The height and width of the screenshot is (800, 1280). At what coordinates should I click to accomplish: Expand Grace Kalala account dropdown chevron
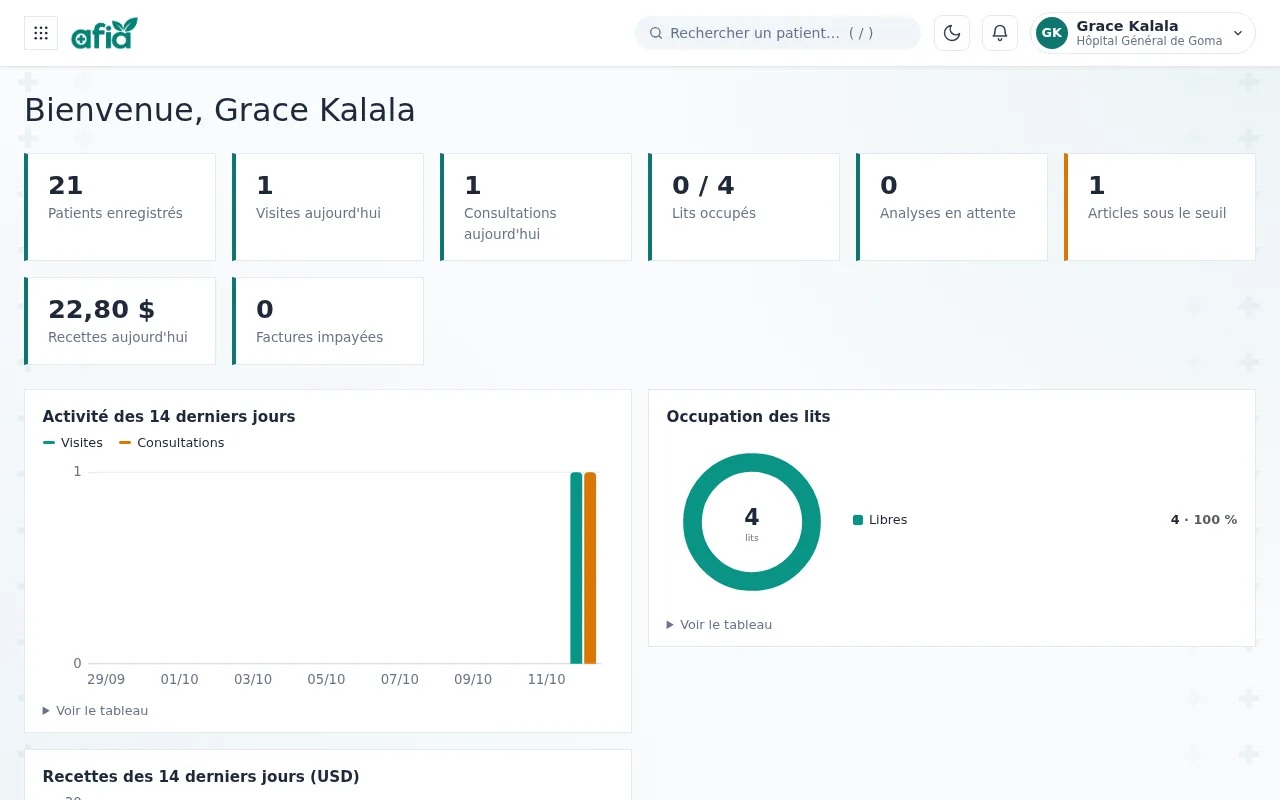point(1238,33)
